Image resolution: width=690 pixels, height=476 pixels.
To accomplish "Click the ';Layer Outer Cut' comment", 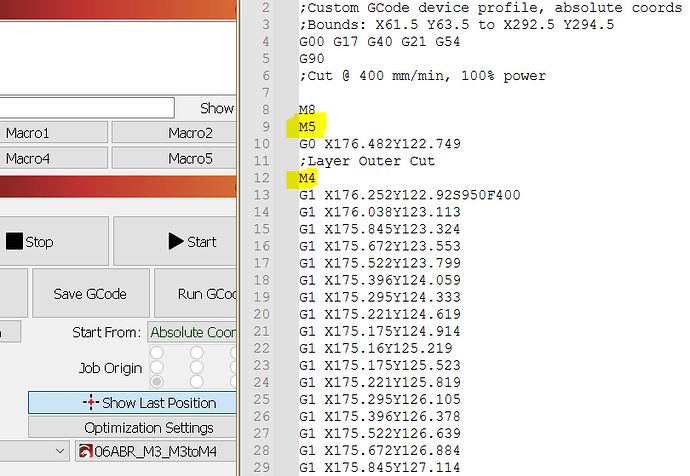I will coord(367,161).
